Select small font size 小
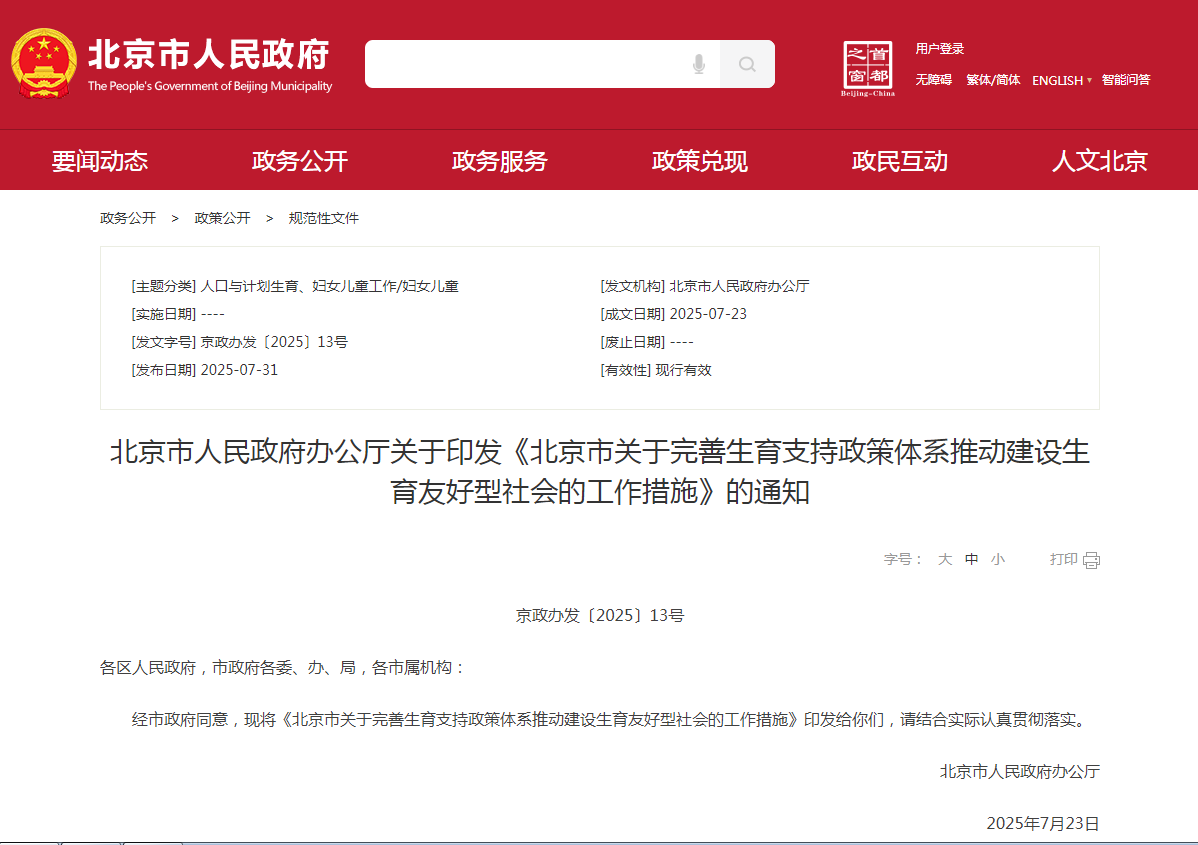 pos(997,560)
